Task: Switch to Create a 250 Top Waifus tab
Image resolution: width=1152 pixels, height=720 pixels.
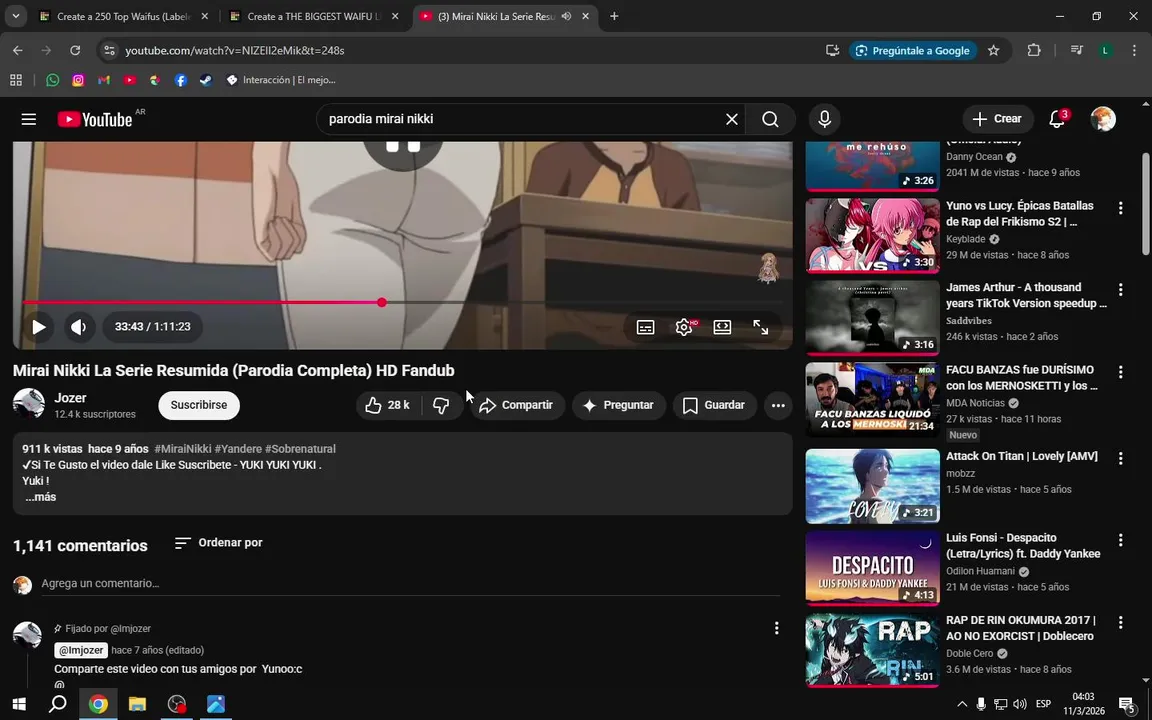Action: [123, 16]
